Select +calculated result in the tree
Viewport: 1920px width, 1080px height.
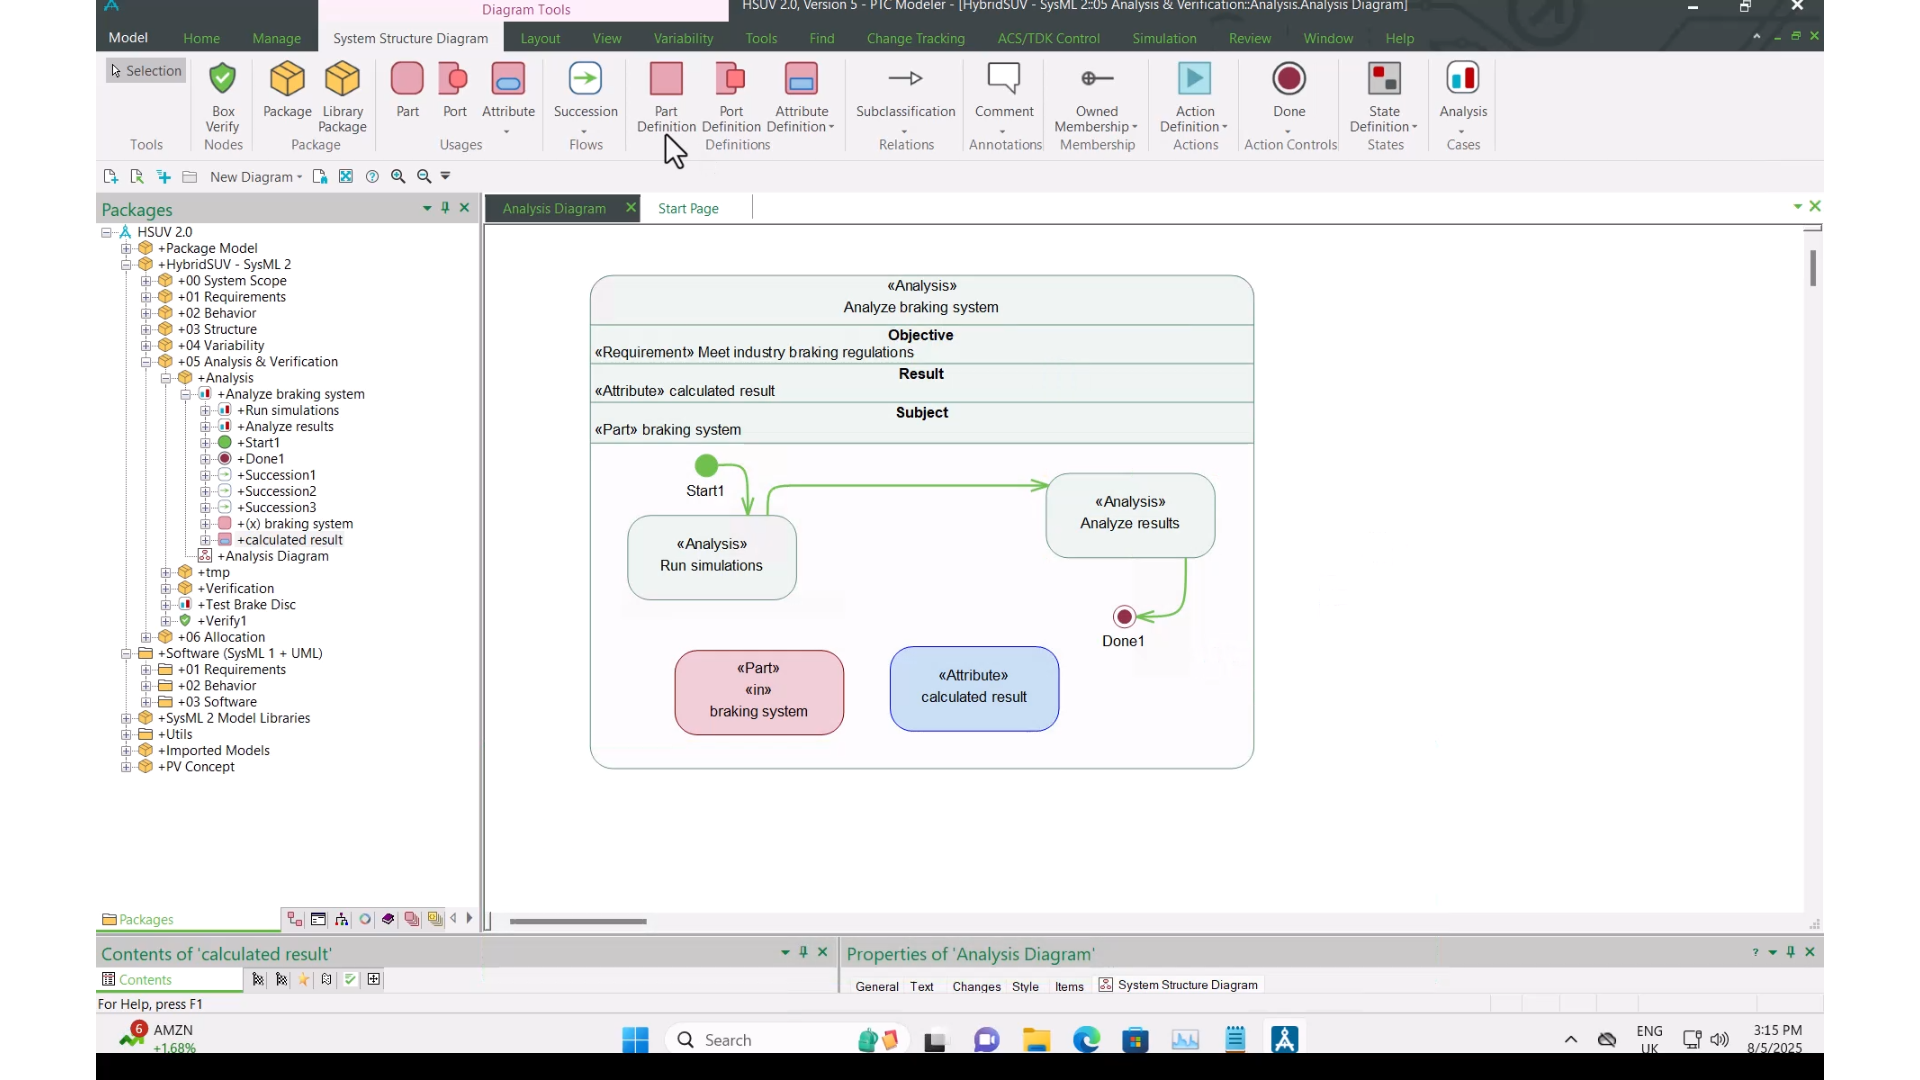tap(290, 540)
